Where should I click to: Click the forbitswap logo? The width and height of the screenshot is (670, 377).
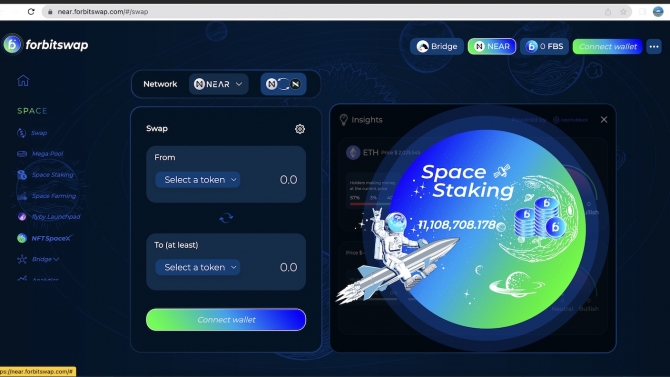[46, 44]
